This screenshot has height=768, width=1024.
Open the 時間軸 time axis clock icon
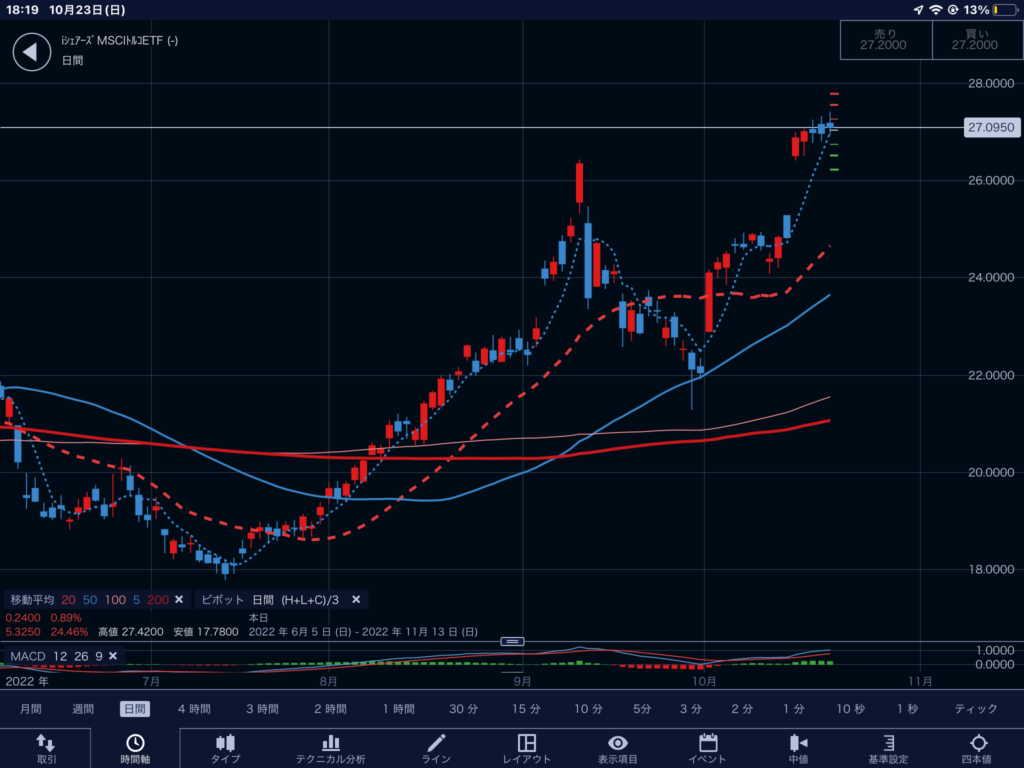[134, 748]
